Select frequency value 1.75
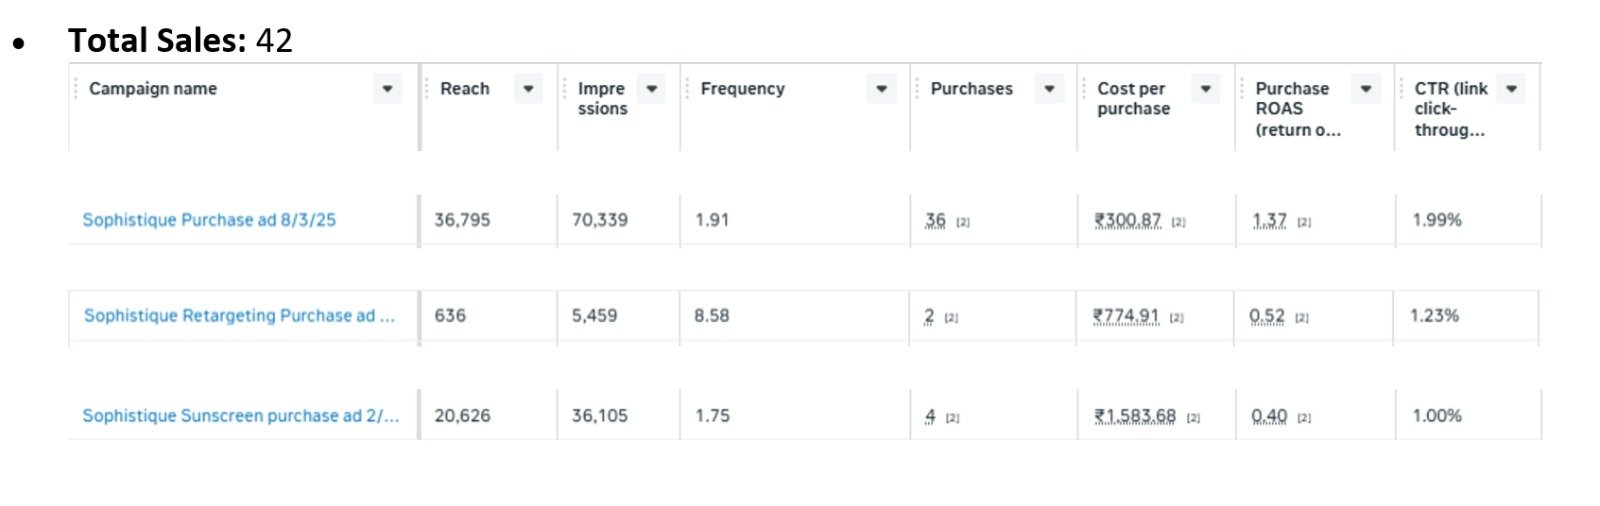Screen dimensions: 1600x506 (712, 416)
